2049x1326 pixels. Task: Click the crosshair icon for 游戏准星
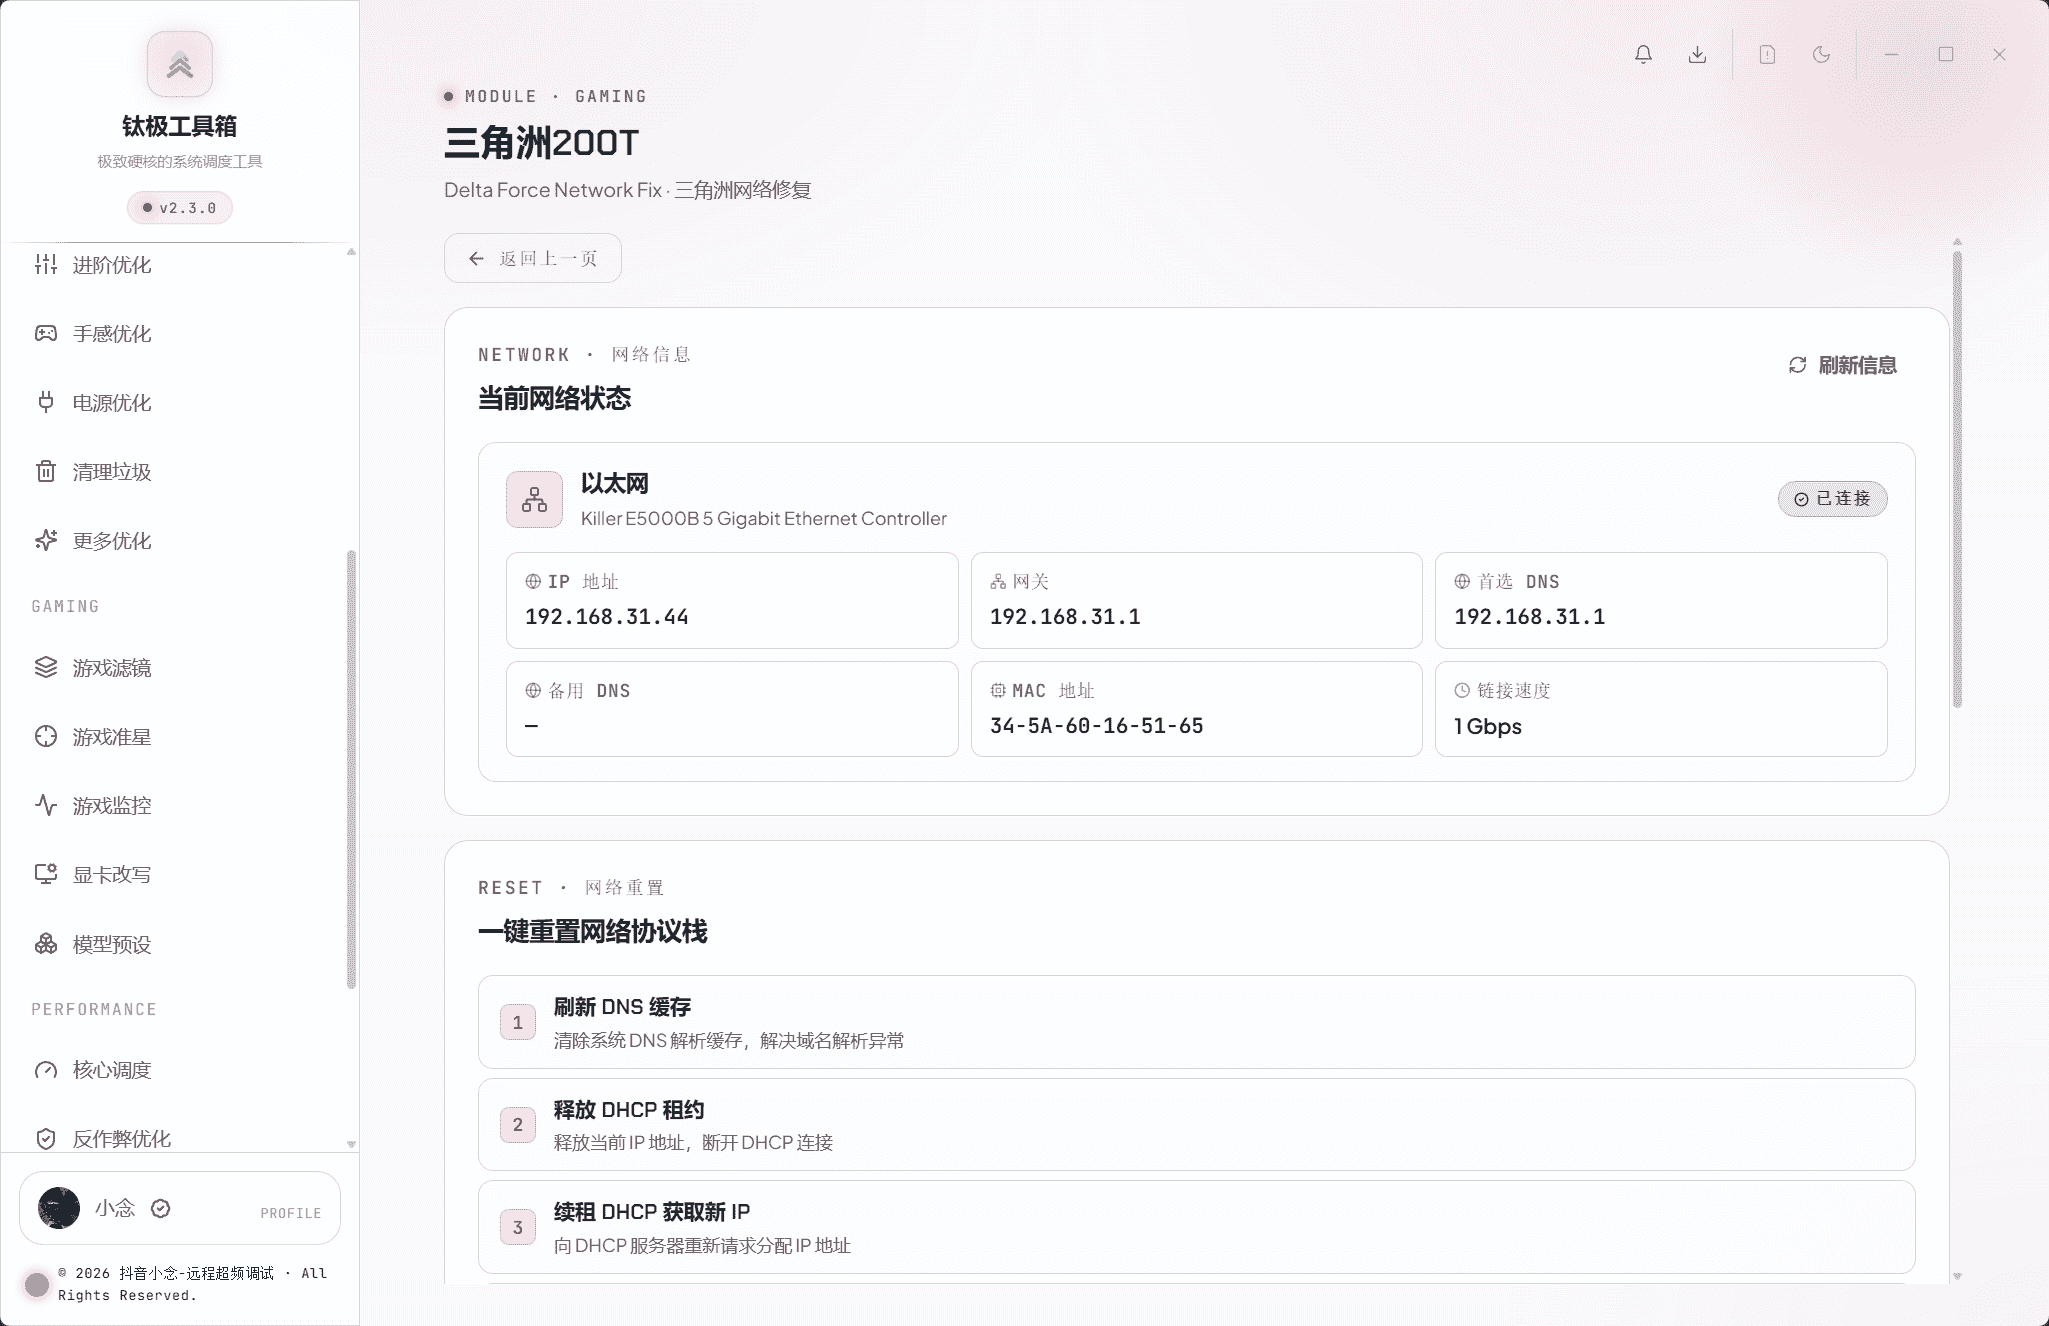pyautogui.click(x=46, y=737)
